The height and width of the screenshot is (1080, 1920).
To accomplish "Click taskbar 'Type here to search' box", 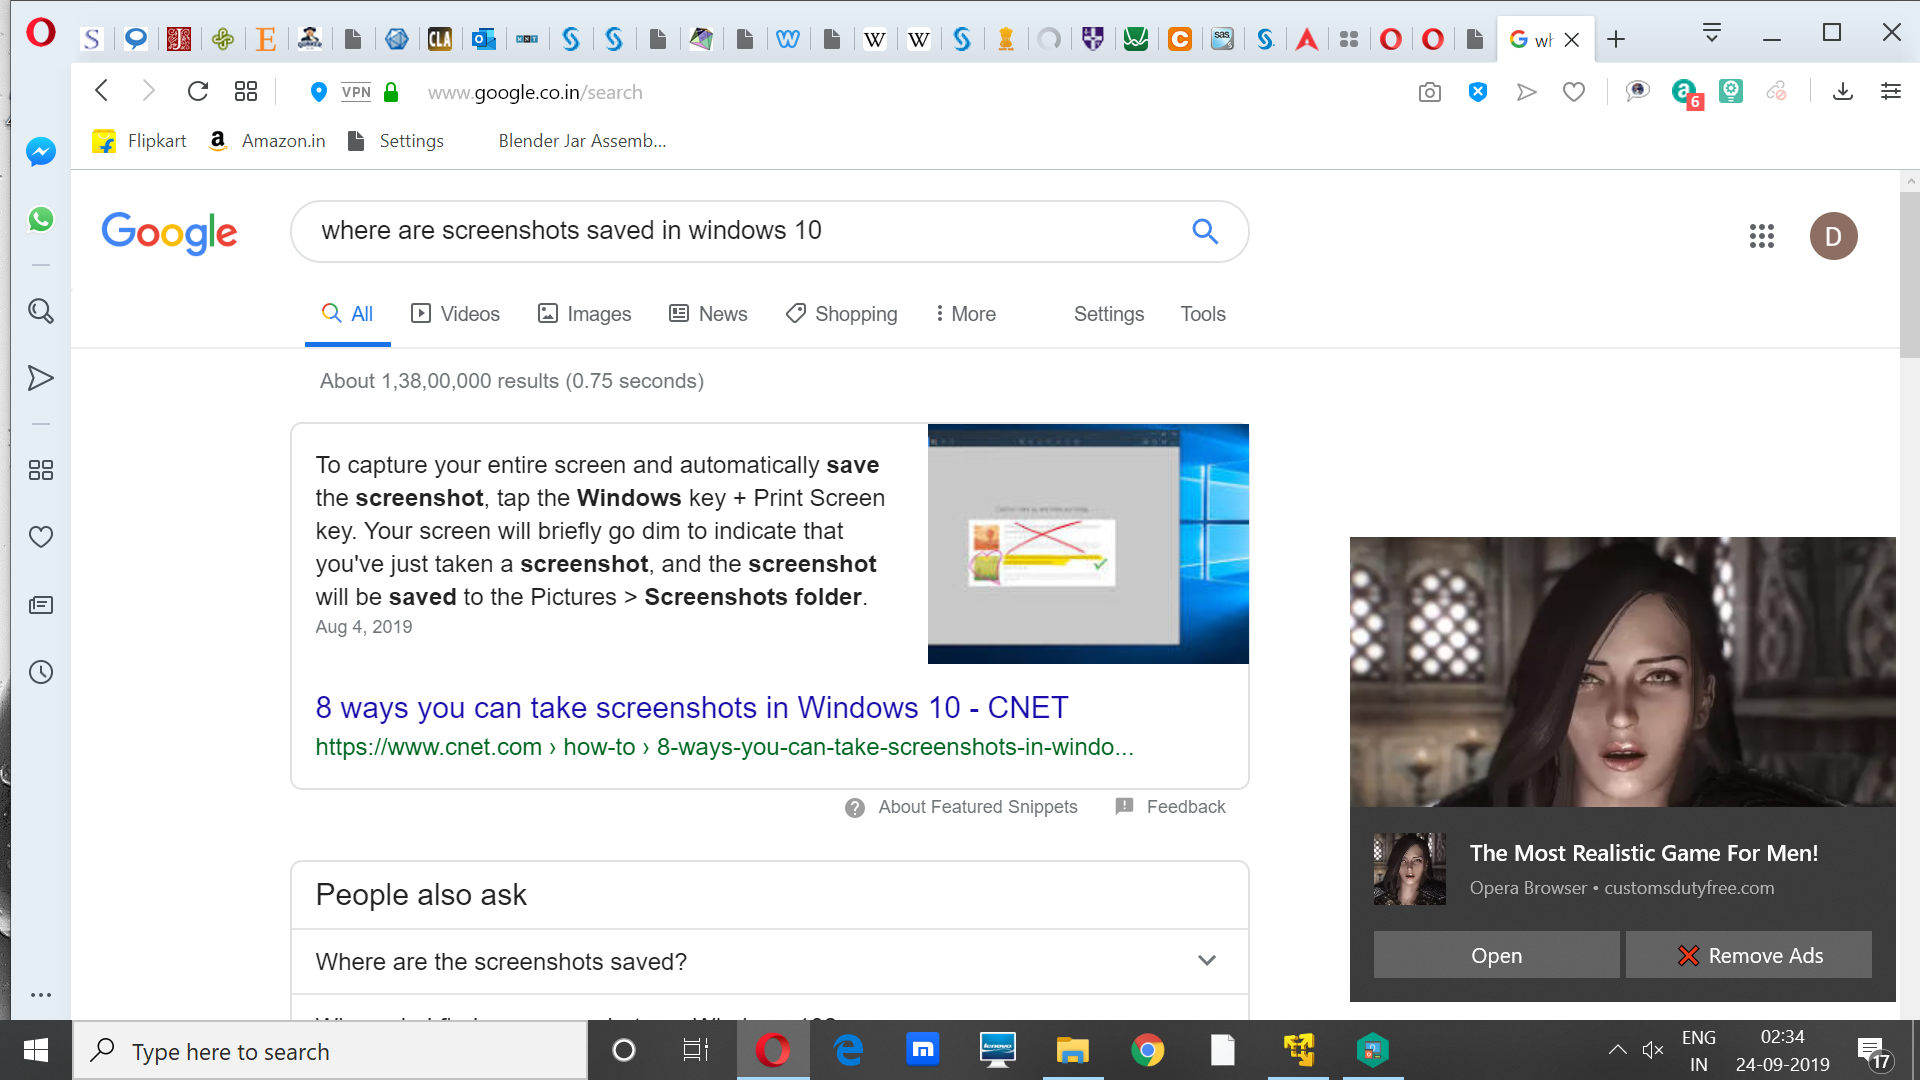I will 330,1051.
